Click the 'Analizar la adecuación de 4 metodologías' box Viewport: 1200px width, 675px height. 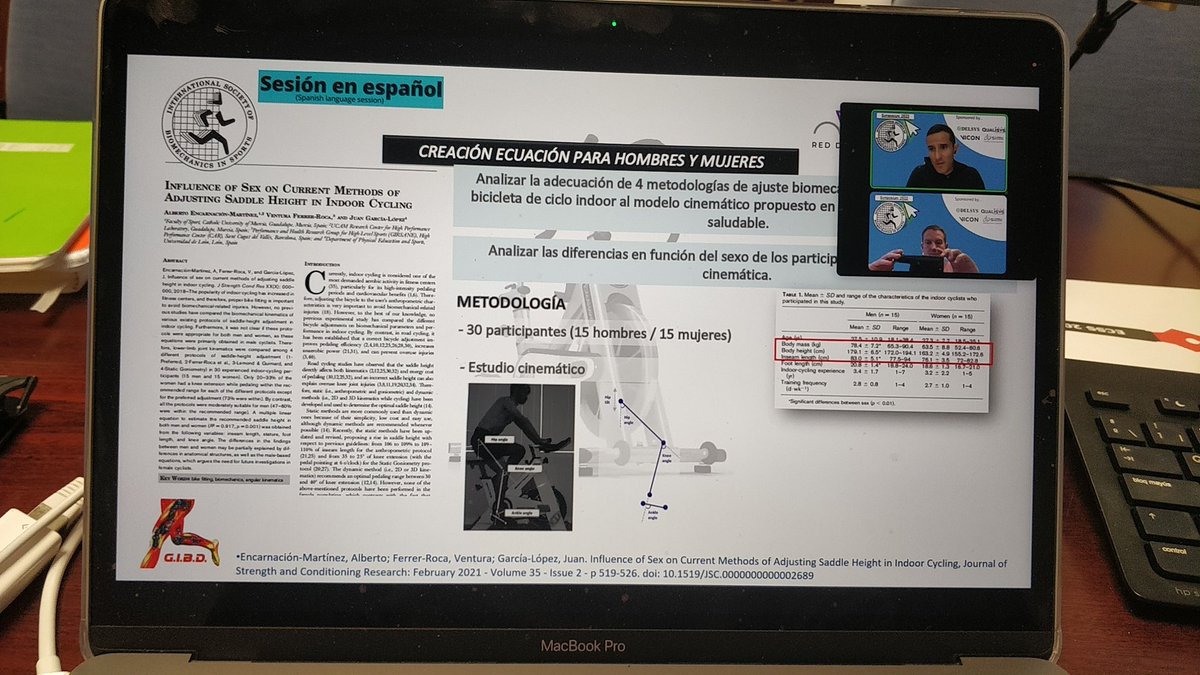coord(644,203)
